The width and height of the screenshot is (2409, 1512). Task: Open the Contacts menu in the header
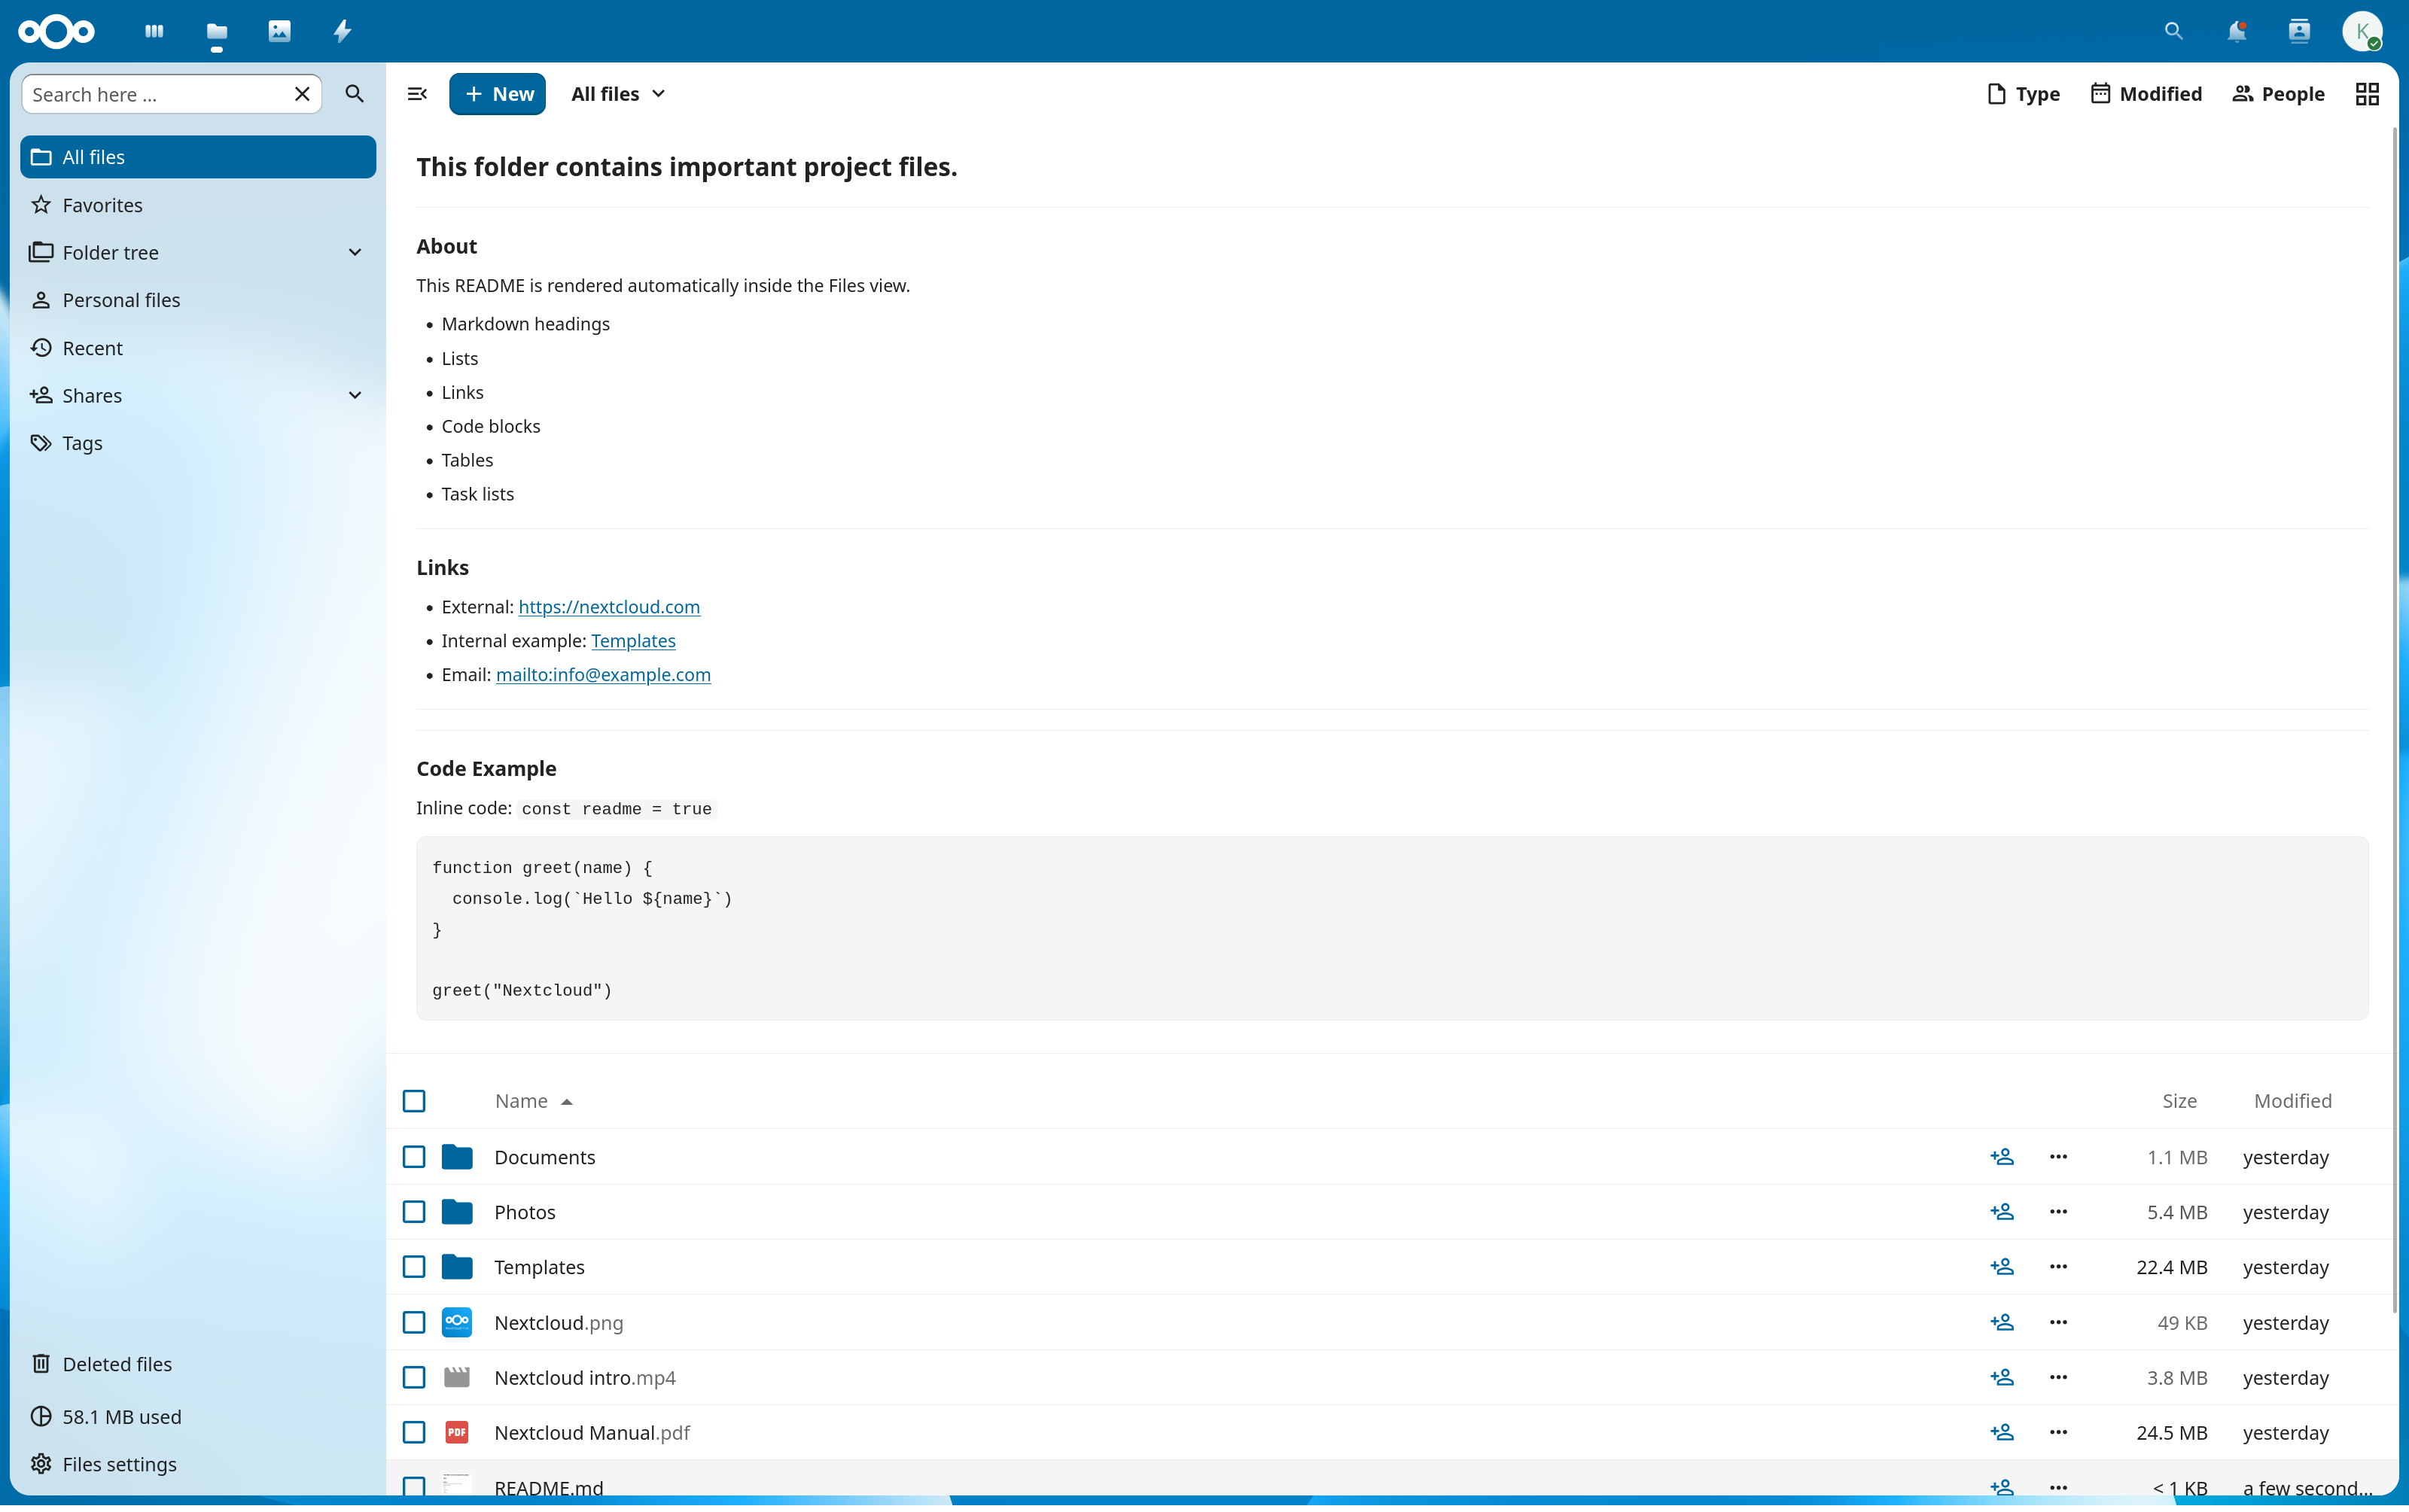tap(2298, 31)
